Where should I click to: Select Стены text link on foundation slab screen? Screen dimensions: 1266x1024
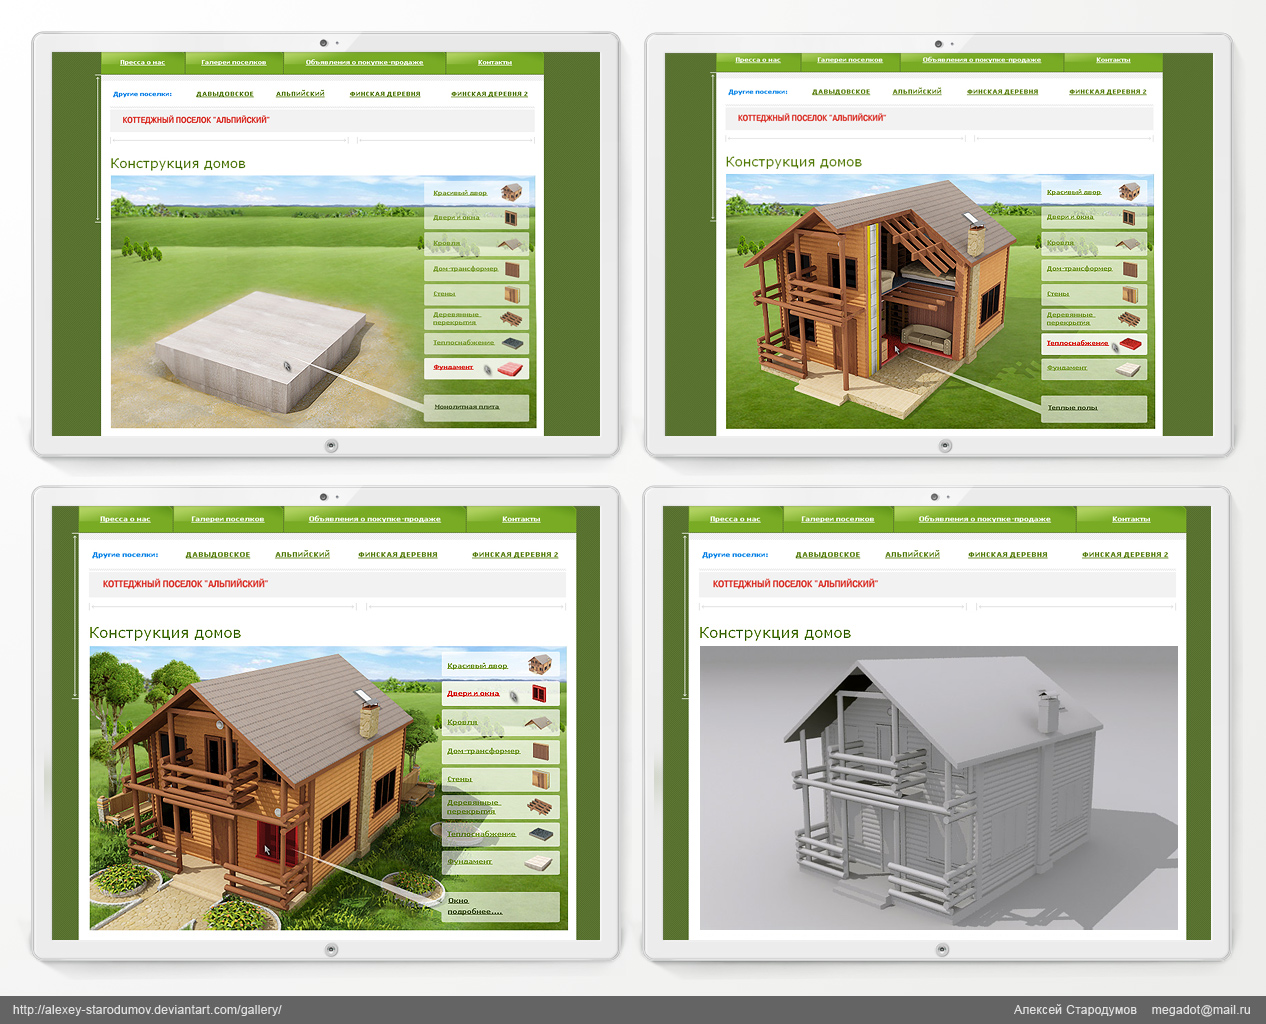pos(444,294)
